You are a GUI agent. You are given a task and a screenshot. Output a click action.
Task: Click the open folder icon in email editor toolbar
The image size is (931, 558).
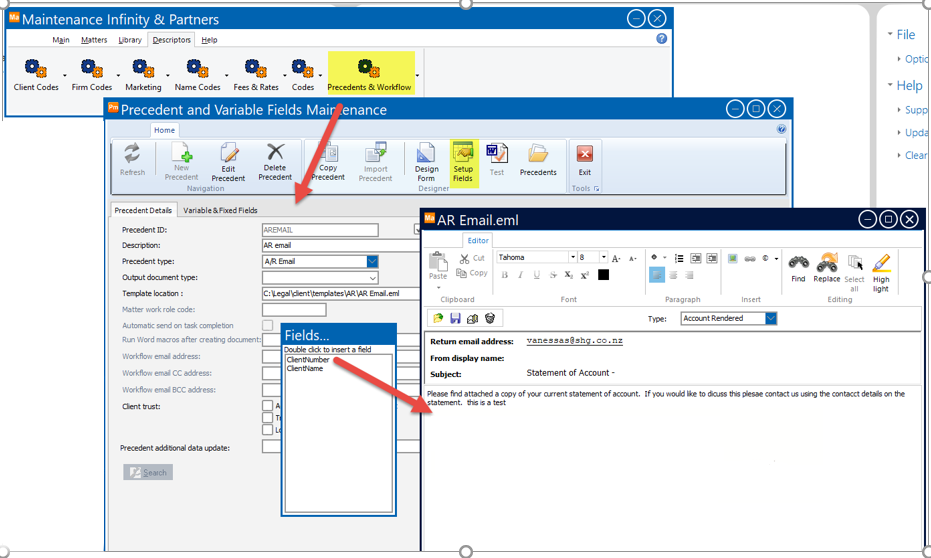click(438, 319)
